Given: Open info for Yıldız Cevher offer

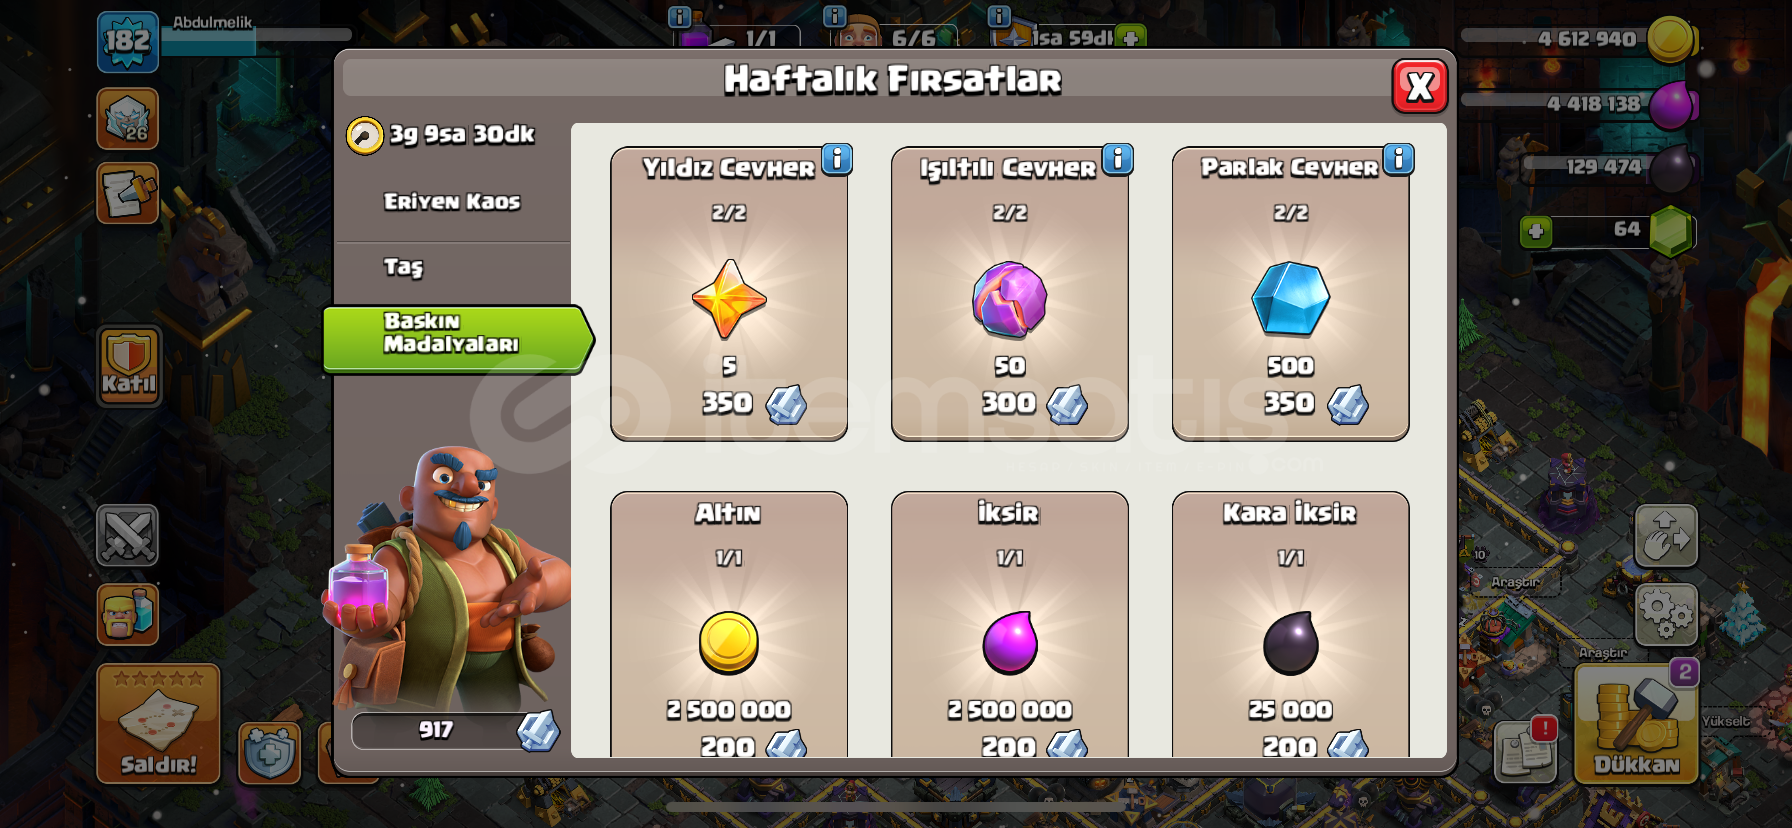Looking at the screenshot, I should [x=837, y=159].
